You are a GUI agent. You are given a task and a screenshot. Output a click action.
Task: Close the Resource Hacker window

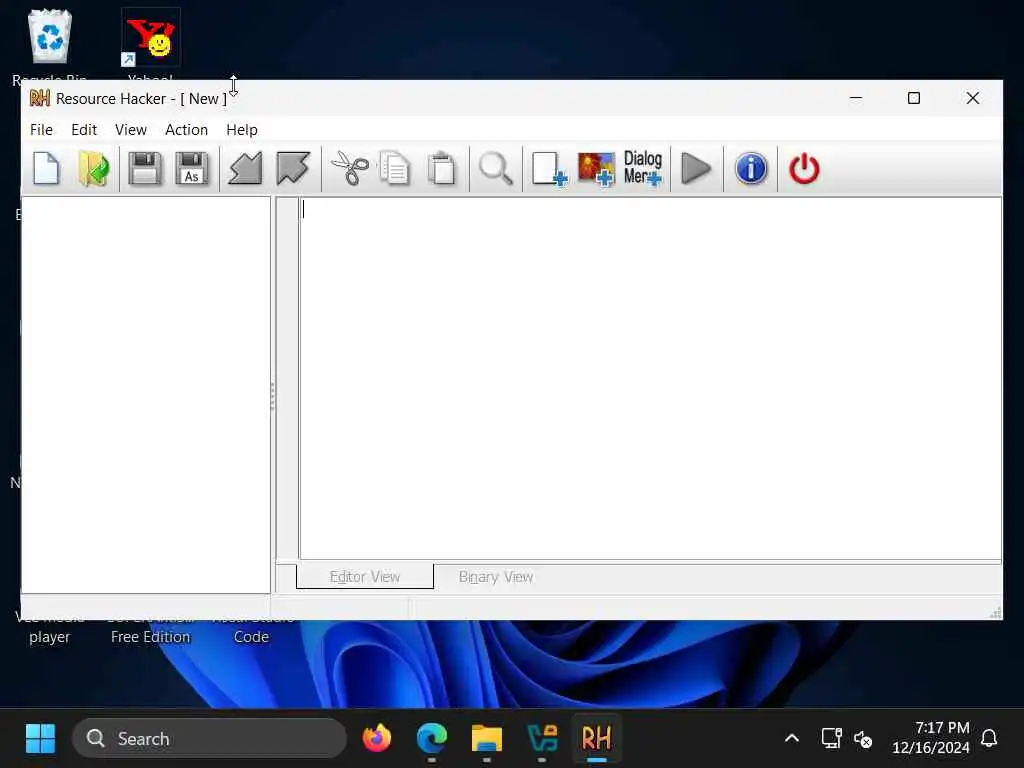point(972,98)
